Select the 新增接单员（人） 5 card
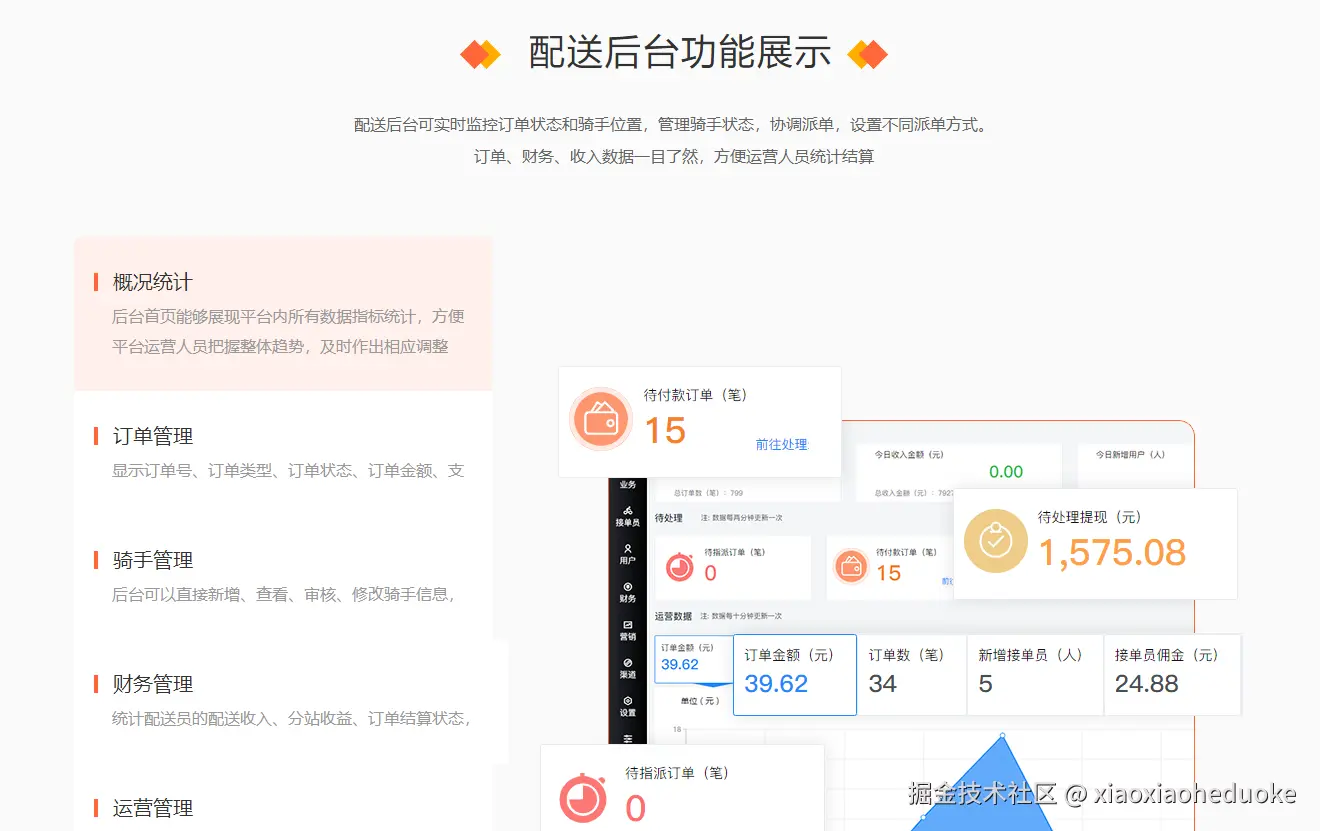Screen dimensions: 1320x831 point(1035,675)
